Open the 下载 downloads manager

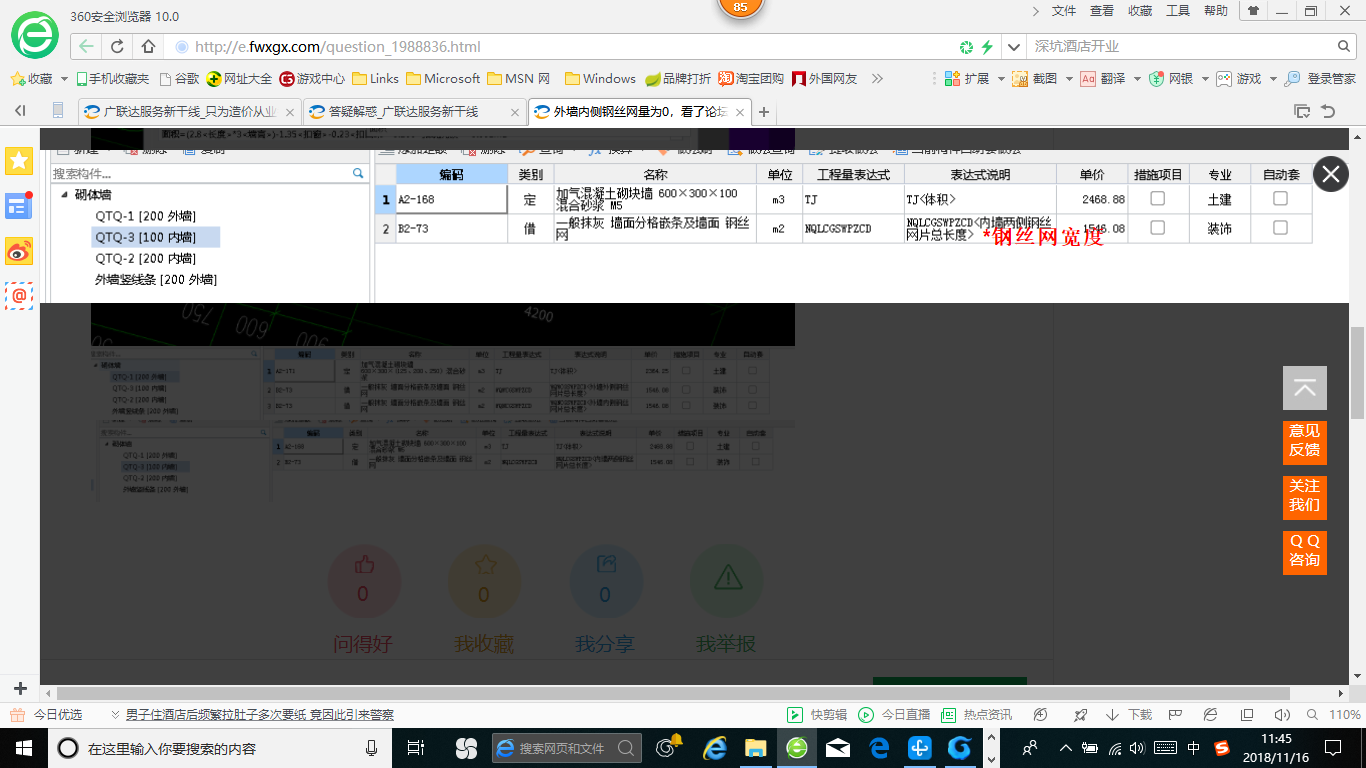[x=1129, y=715]
